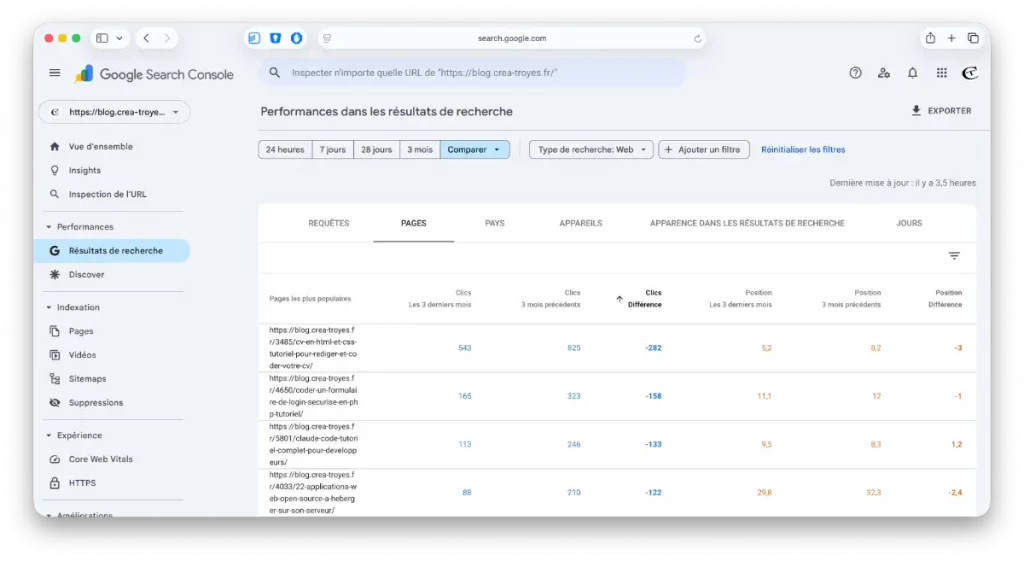The height and width of the screenshot is (561, 1024).
Task: Select the 28 jours date range
Action: pyautogui.click(x=376, y=150)
